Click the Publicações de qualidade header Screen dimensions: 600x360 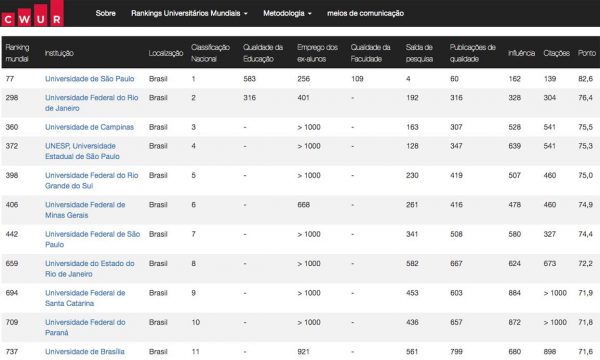473,53
